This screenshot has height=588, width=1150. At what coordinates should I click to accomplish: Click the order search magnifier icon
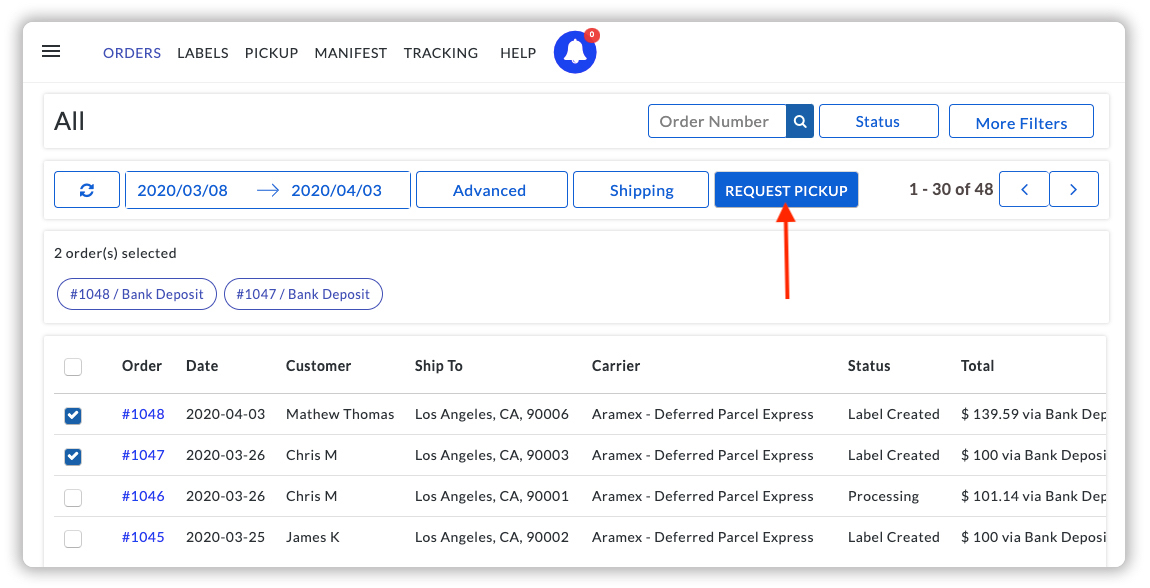point(800,121)
